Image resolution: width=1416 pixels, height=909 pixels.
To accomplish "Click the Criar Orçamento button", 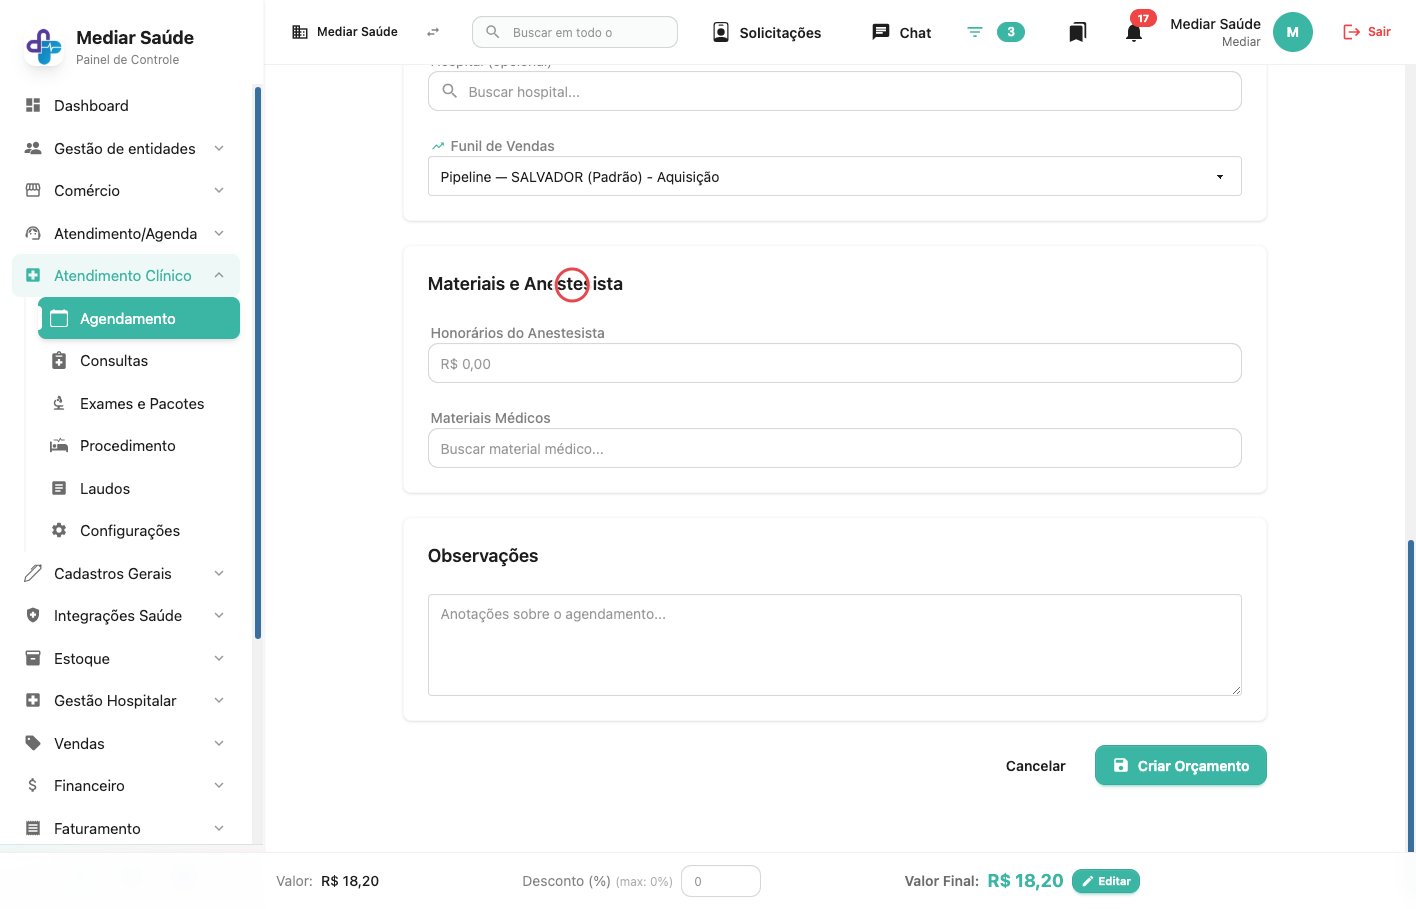I will tap(1180, 765).
